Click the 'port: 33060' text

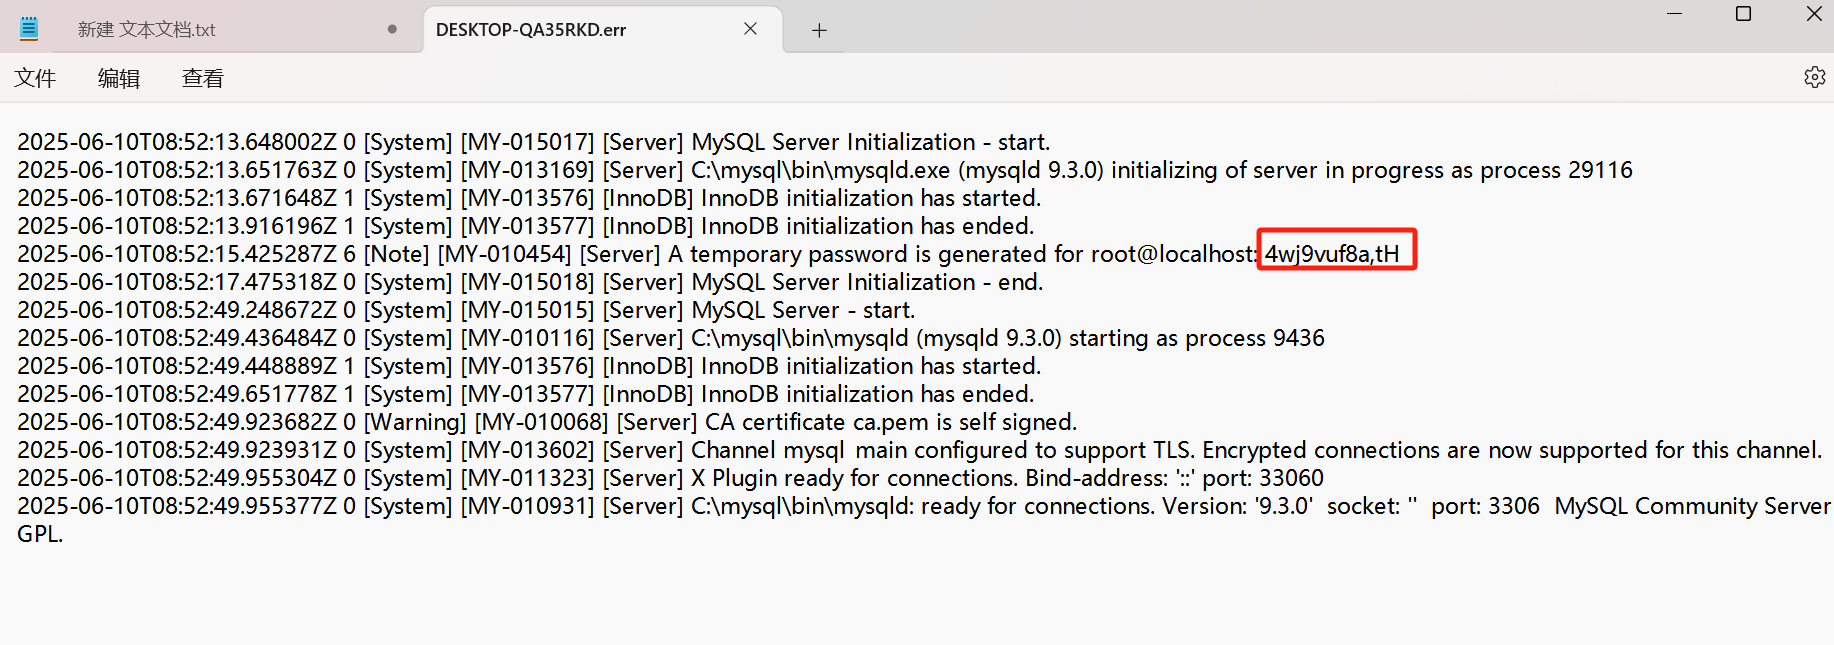[1263, 478]
